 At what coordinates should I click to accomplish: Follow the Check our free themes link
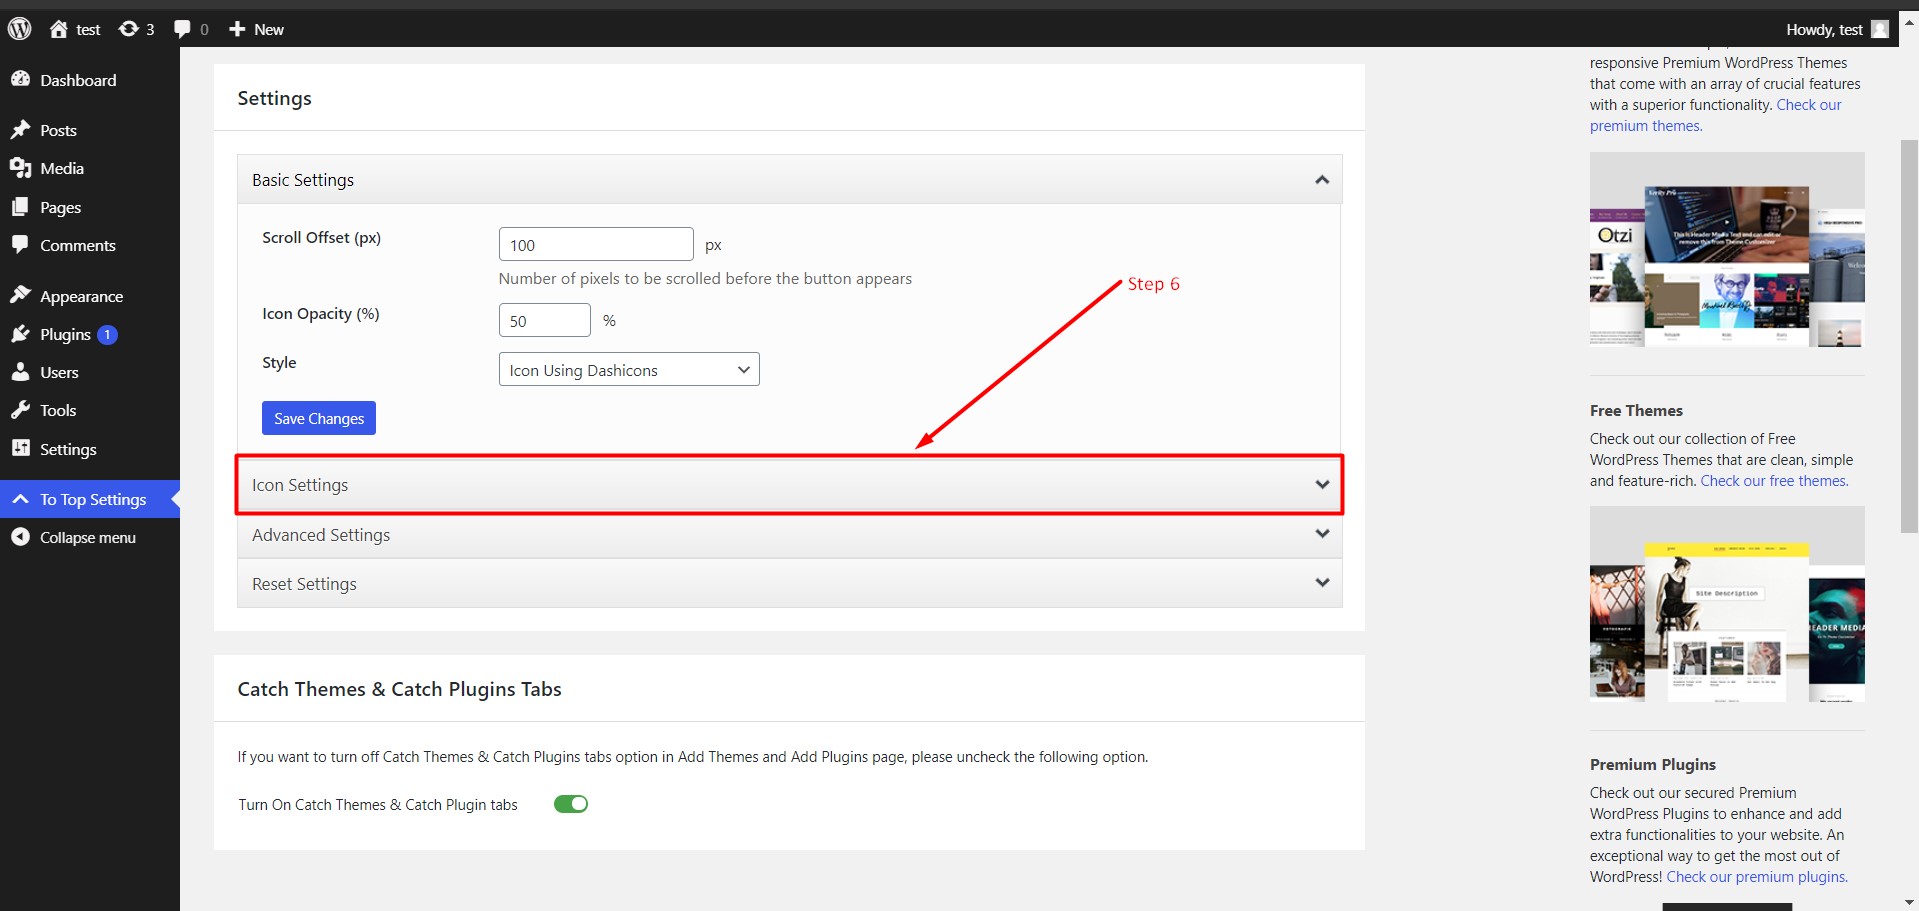pos(1775,481)
